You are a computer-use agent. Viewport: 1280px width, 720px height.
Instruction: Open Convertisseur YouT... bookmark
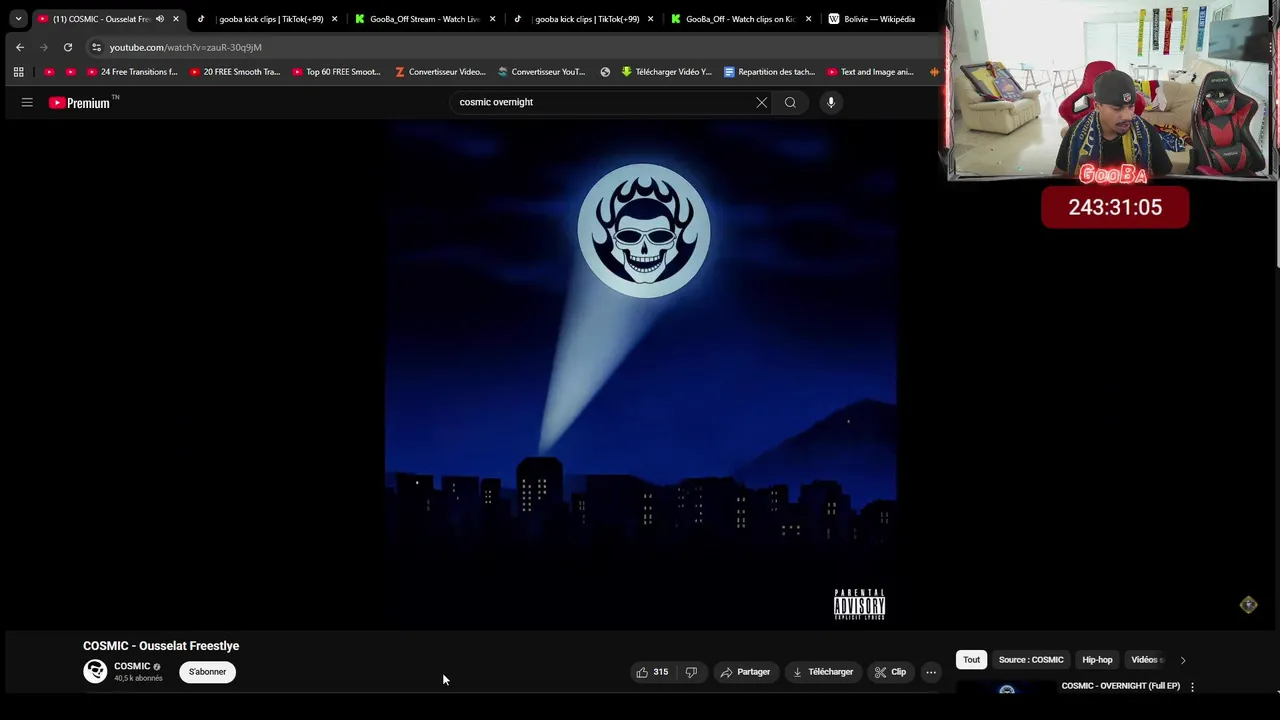542,72
